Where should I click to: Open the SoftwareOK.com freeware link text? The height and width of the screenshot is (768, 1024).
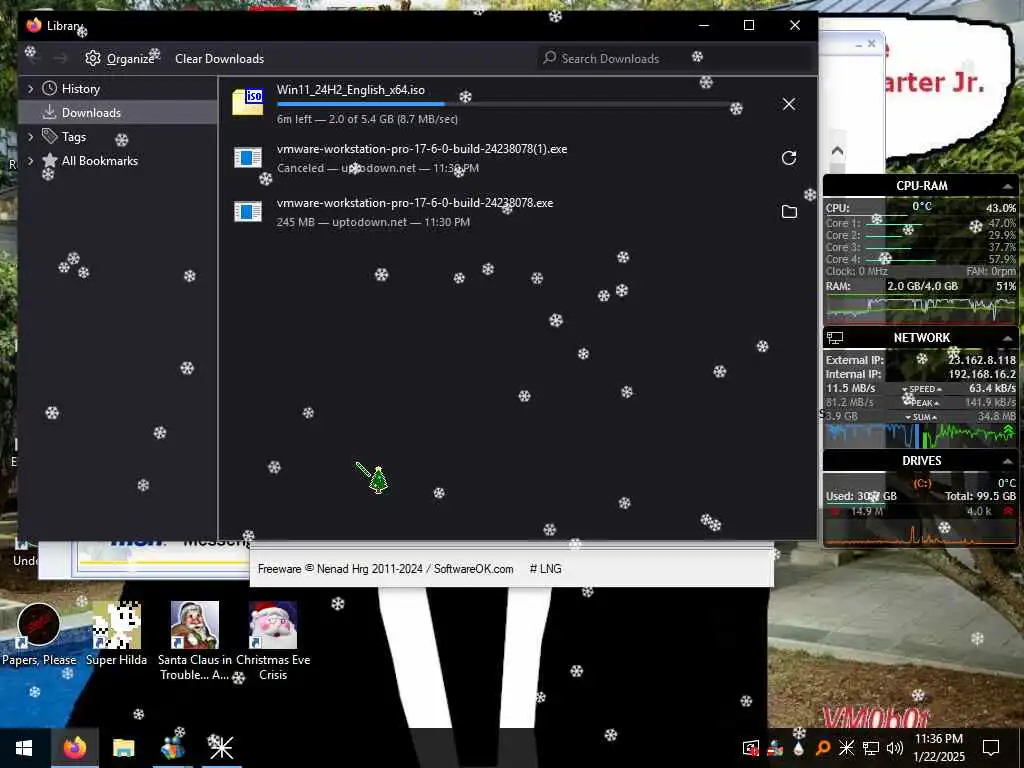[x=473, y=569]
